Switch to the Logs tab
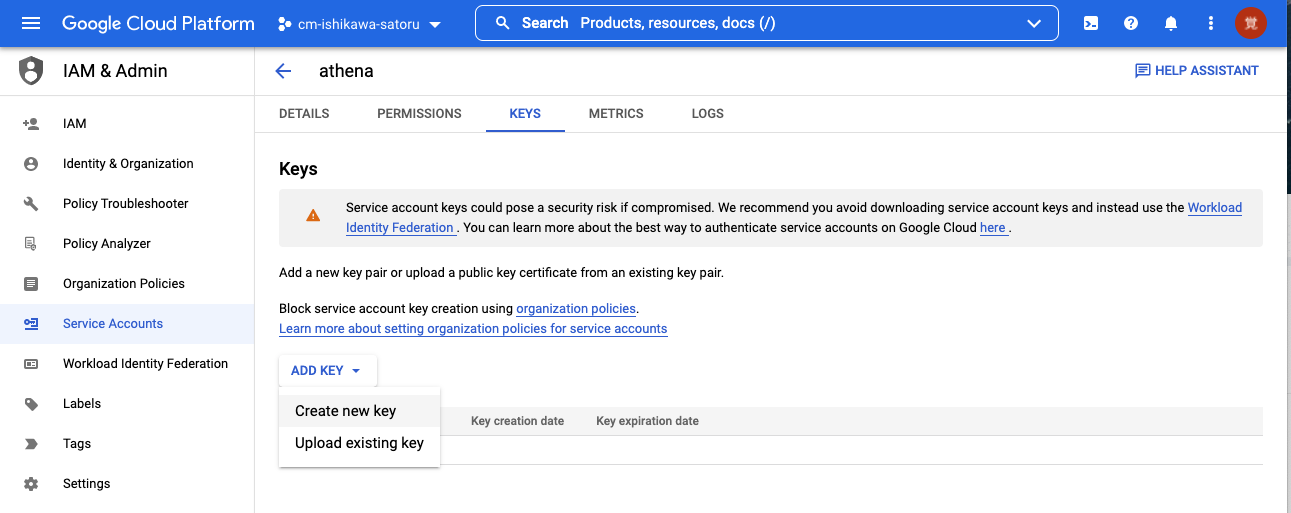Image resolution: width=1291 pixels, height=513 pixels. tap(707, 114)
